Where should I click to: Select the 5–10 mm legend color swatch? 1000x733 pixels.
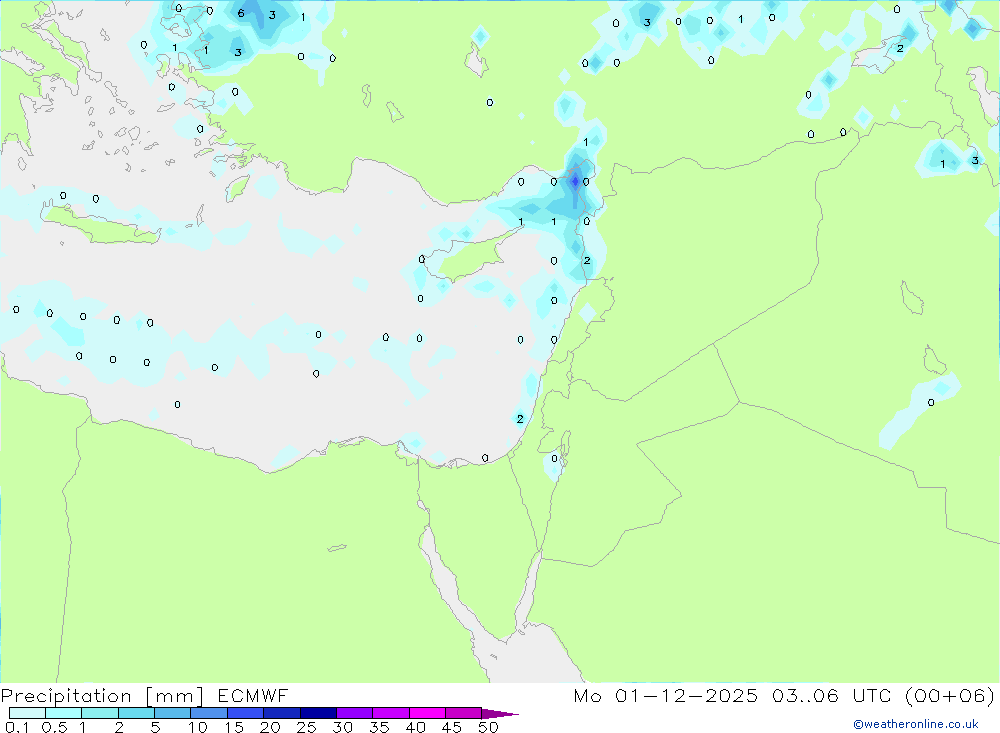pyautogui.click(x=172, y=713)
